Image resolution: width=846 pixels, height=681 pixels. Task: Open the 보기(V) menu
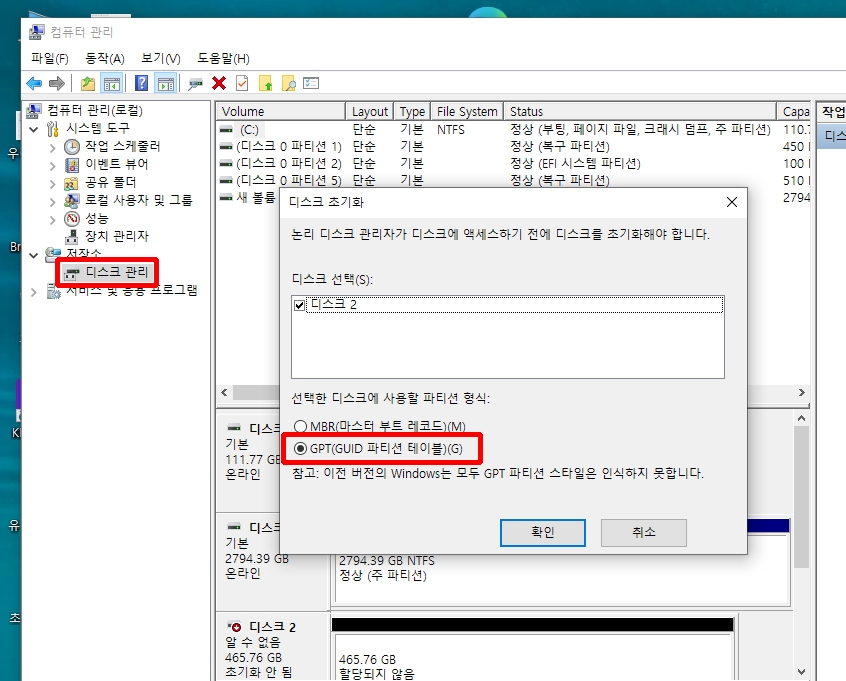click(x=161, y=58)
